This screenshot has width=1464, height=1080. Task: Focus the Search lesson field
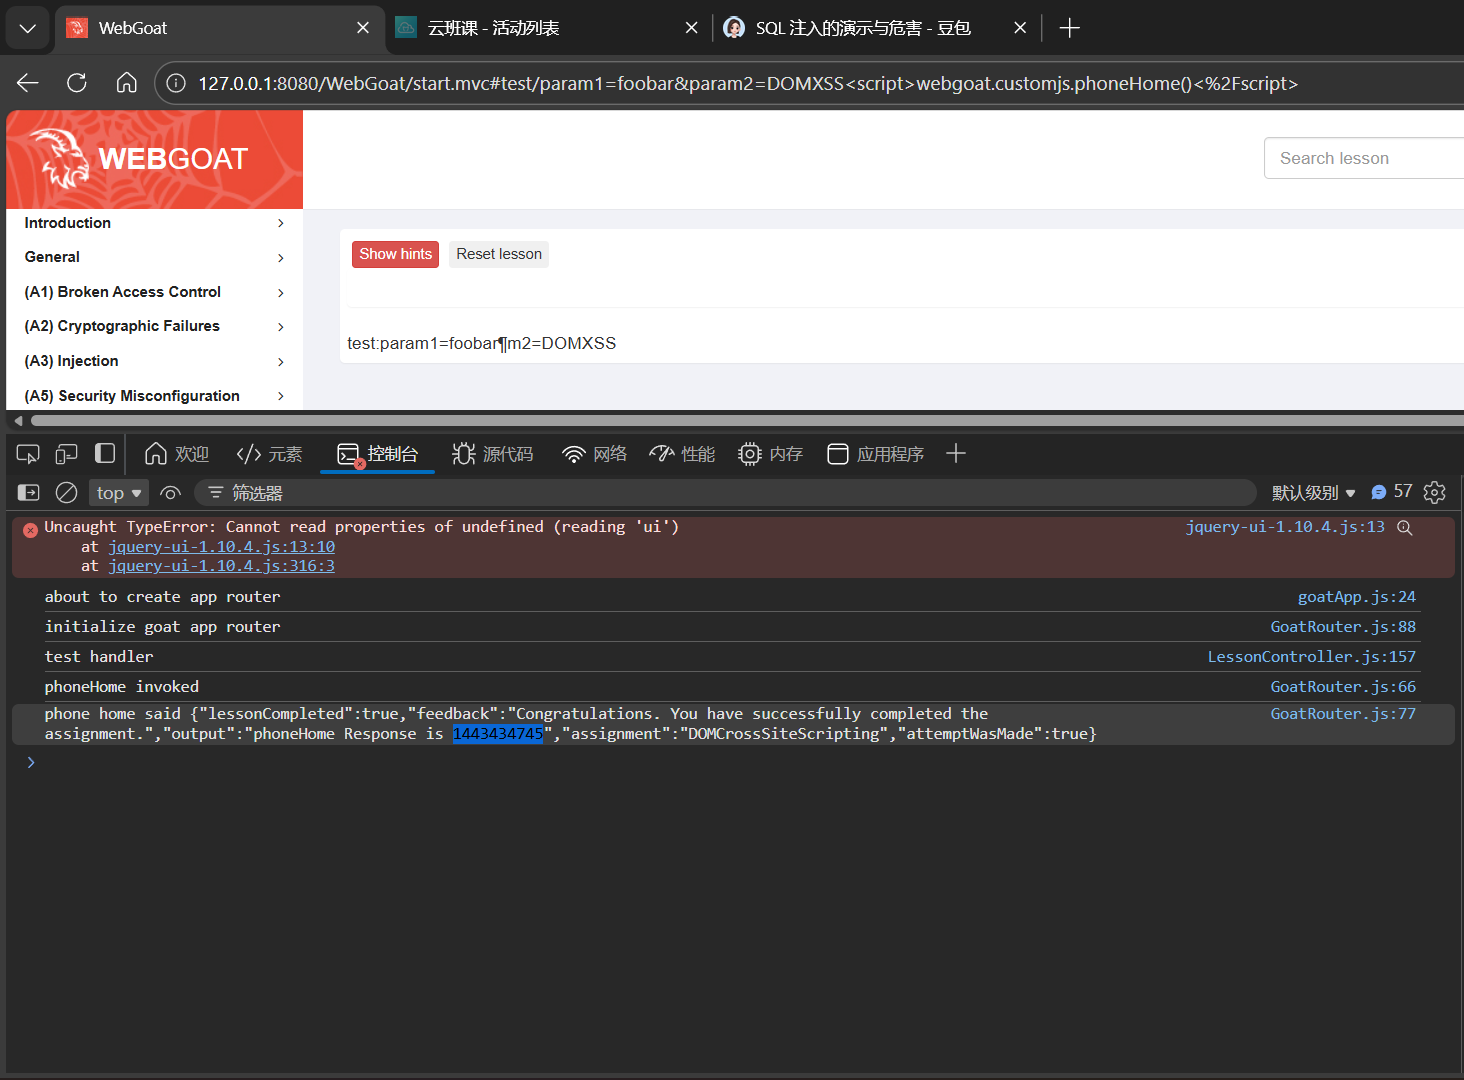click(x=1364, y=158)
